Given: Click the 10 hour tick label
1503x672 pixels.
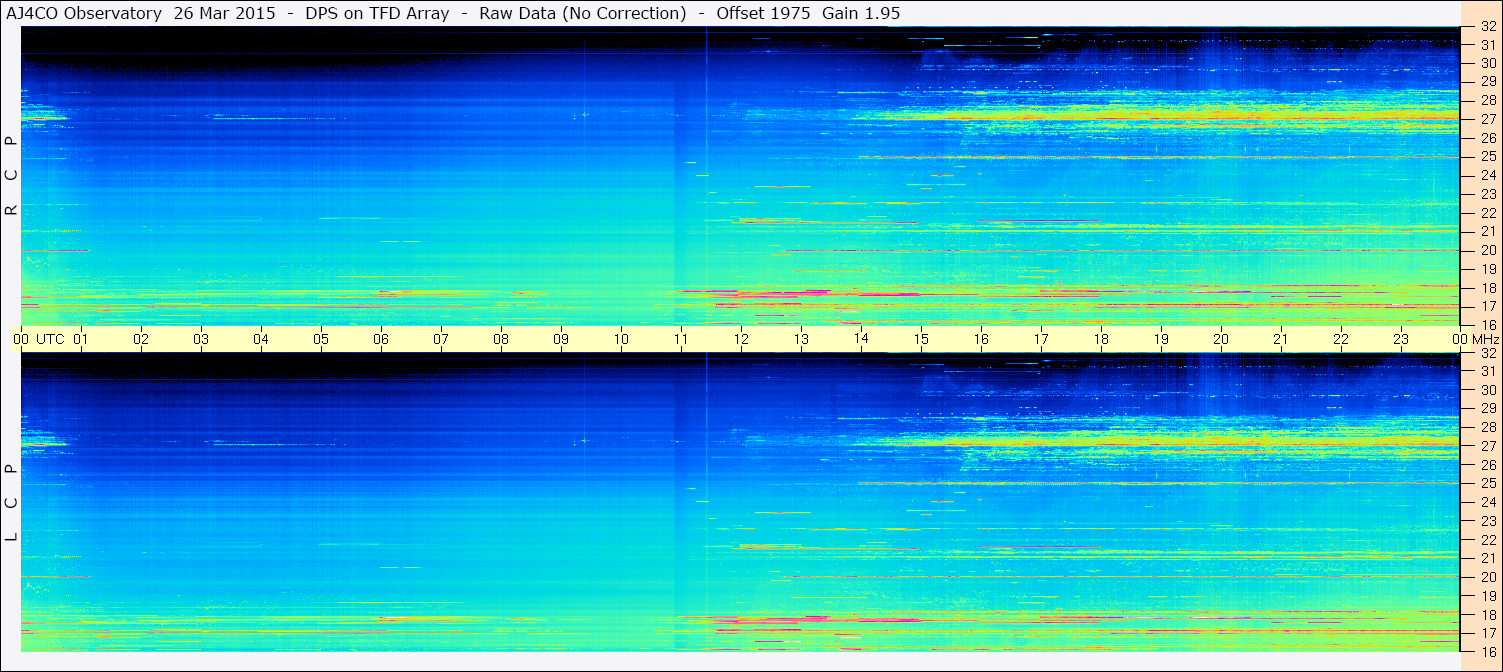Looking at the screenshot, I should [621, 339].
